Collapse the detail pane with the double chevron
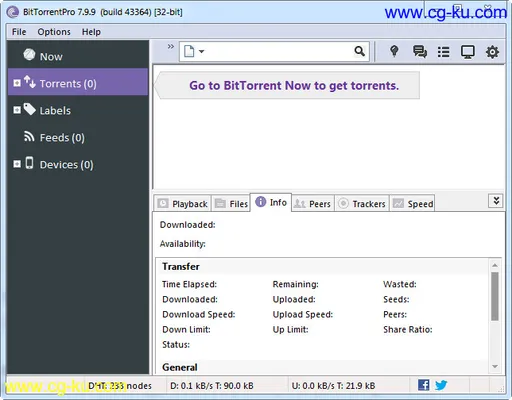Screen dimensions: 512x400 click(x=496, y=201)
